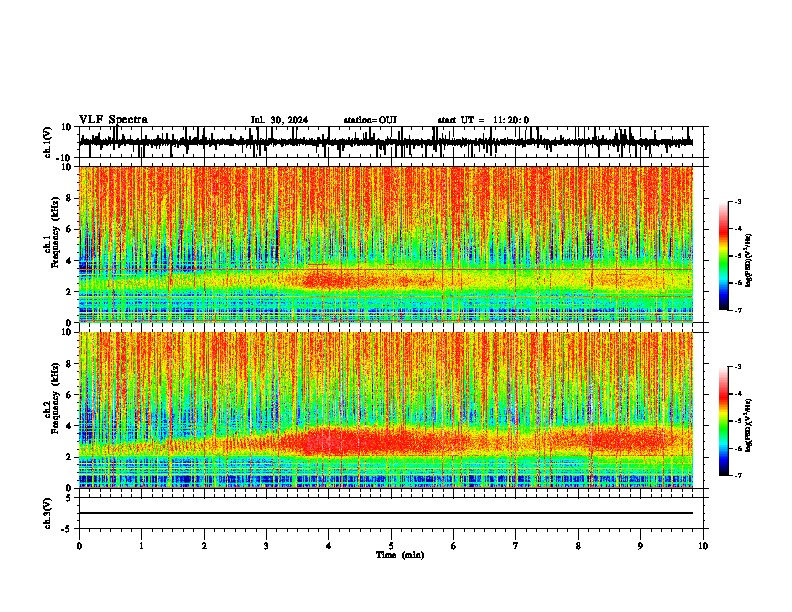
Task: Click the ch.3 flat line trace
Action: click(x=386, y=513)
